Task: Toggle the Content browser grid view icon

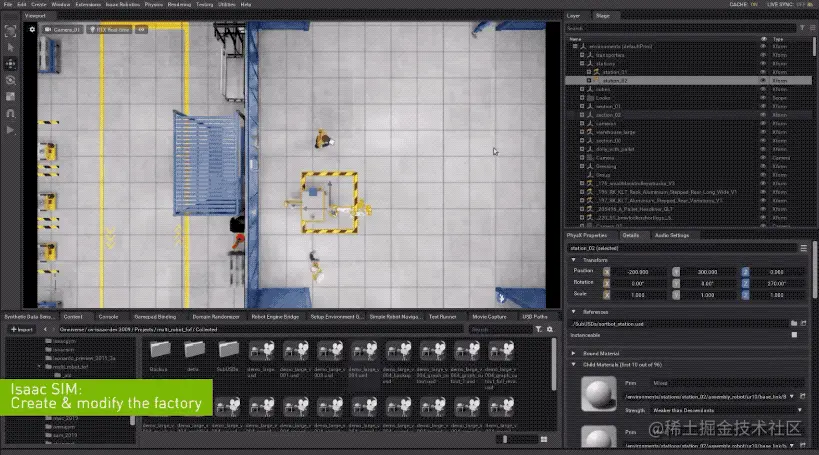Action: point(544,440)
